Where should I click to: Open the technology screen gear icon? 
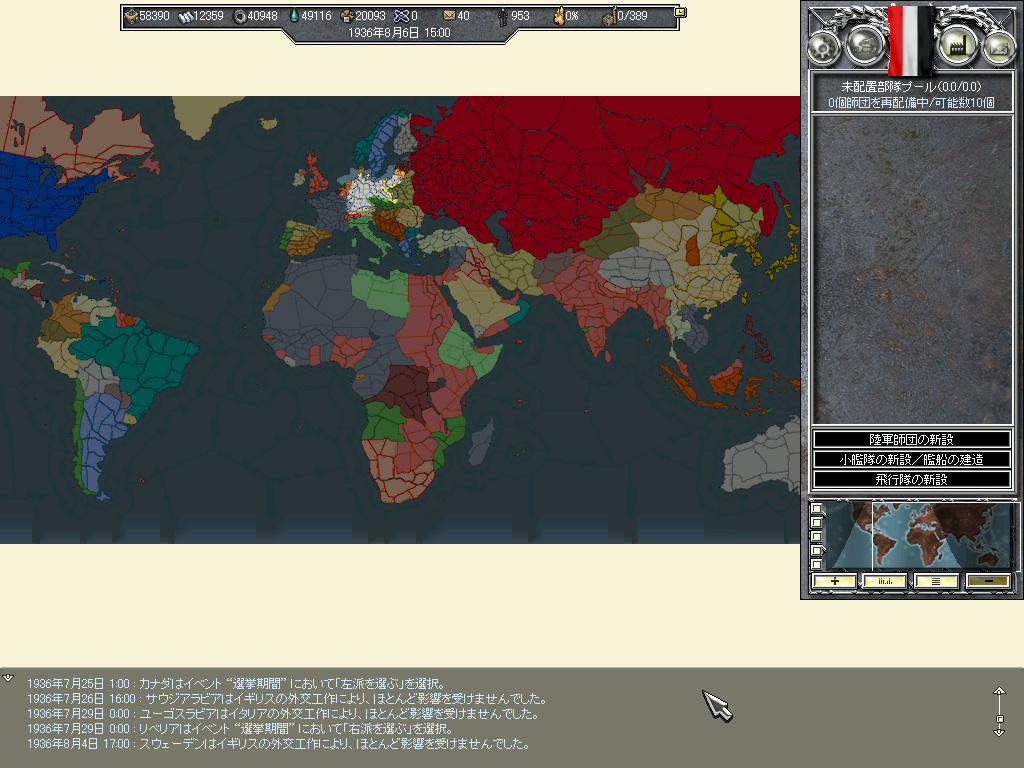pos(824,48)
